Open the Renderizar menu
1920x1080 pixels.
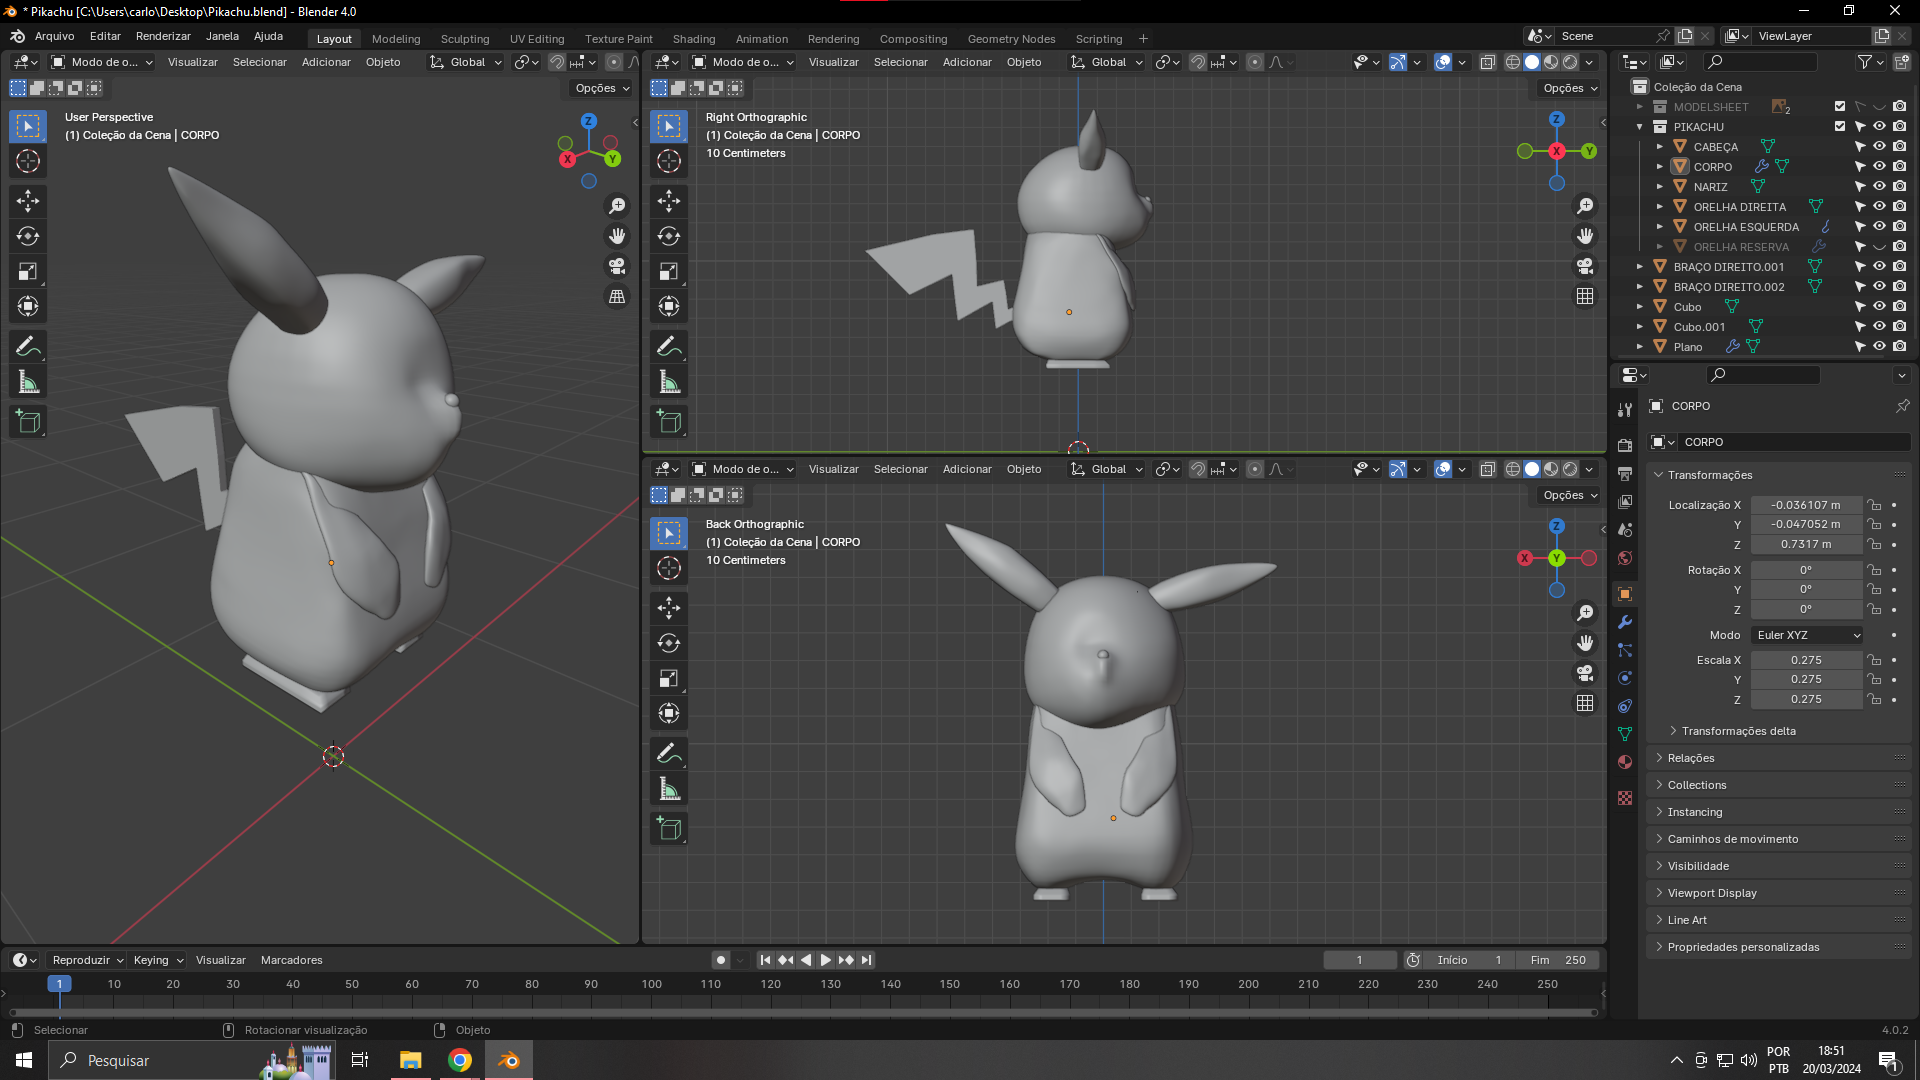pyautogui.click(x=163, y=36)
